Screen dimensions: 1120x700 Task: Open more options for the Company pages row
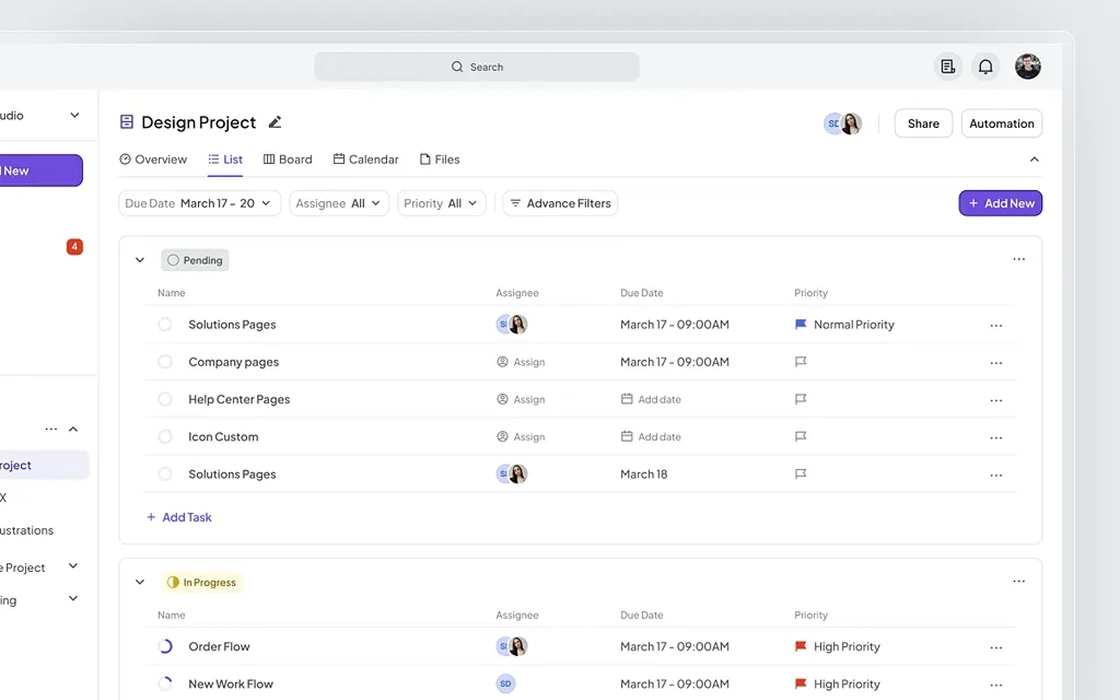click(996, 363)
